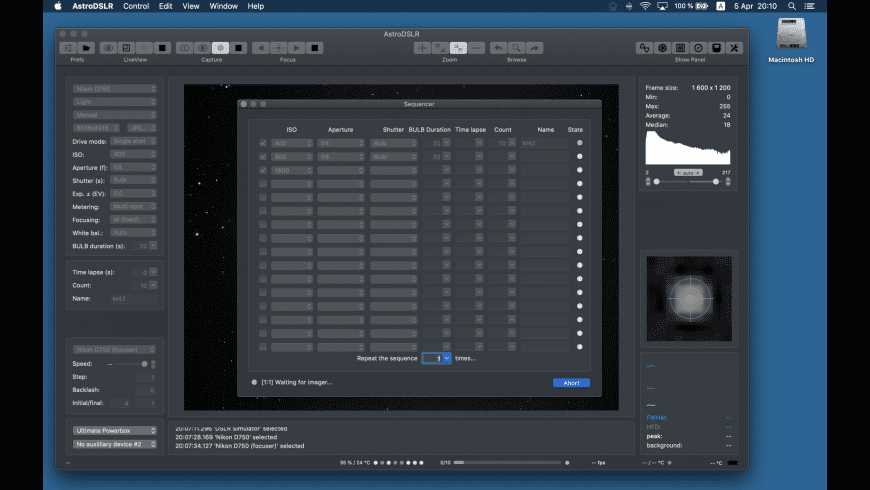Open the Window menu
This screenshot has height=490, width=870.
click(x=224, y=6)
